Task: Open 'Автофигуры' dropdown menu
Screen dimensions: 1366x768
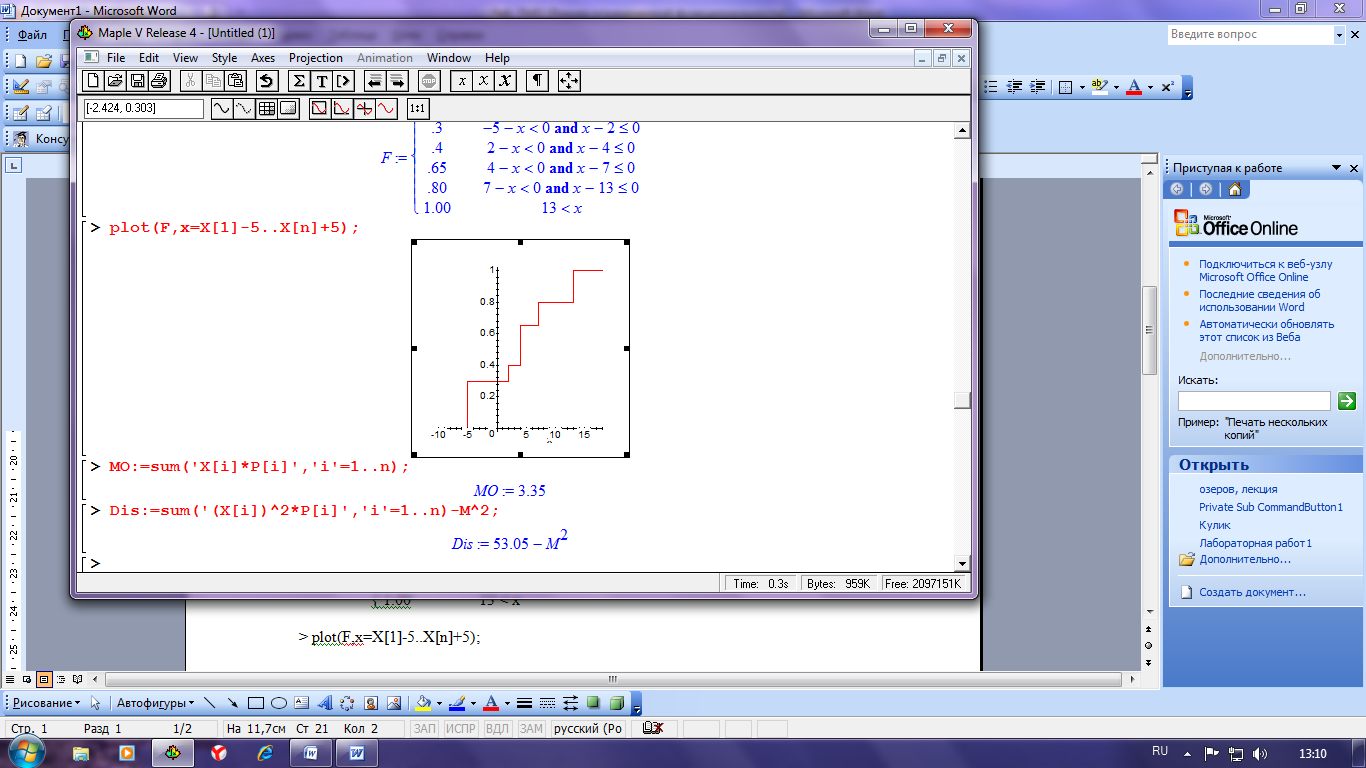Action: point(155,703)
